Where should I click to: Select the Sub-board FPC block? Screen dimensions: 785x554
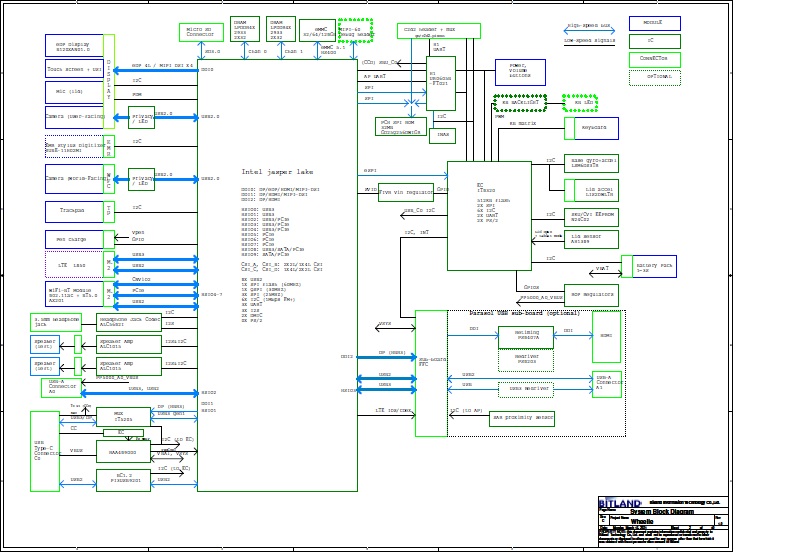pyautogui.click(x=431, y=373)
